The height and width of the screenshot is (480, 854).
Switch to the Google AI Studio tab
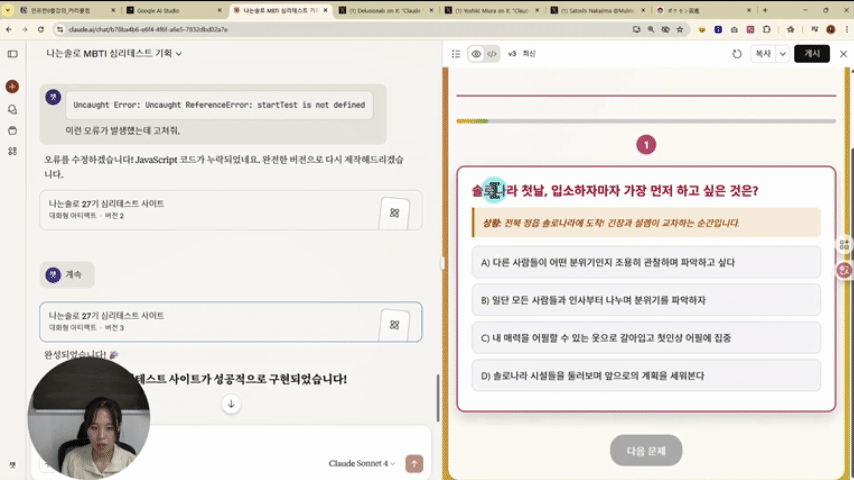click(173, 10)
